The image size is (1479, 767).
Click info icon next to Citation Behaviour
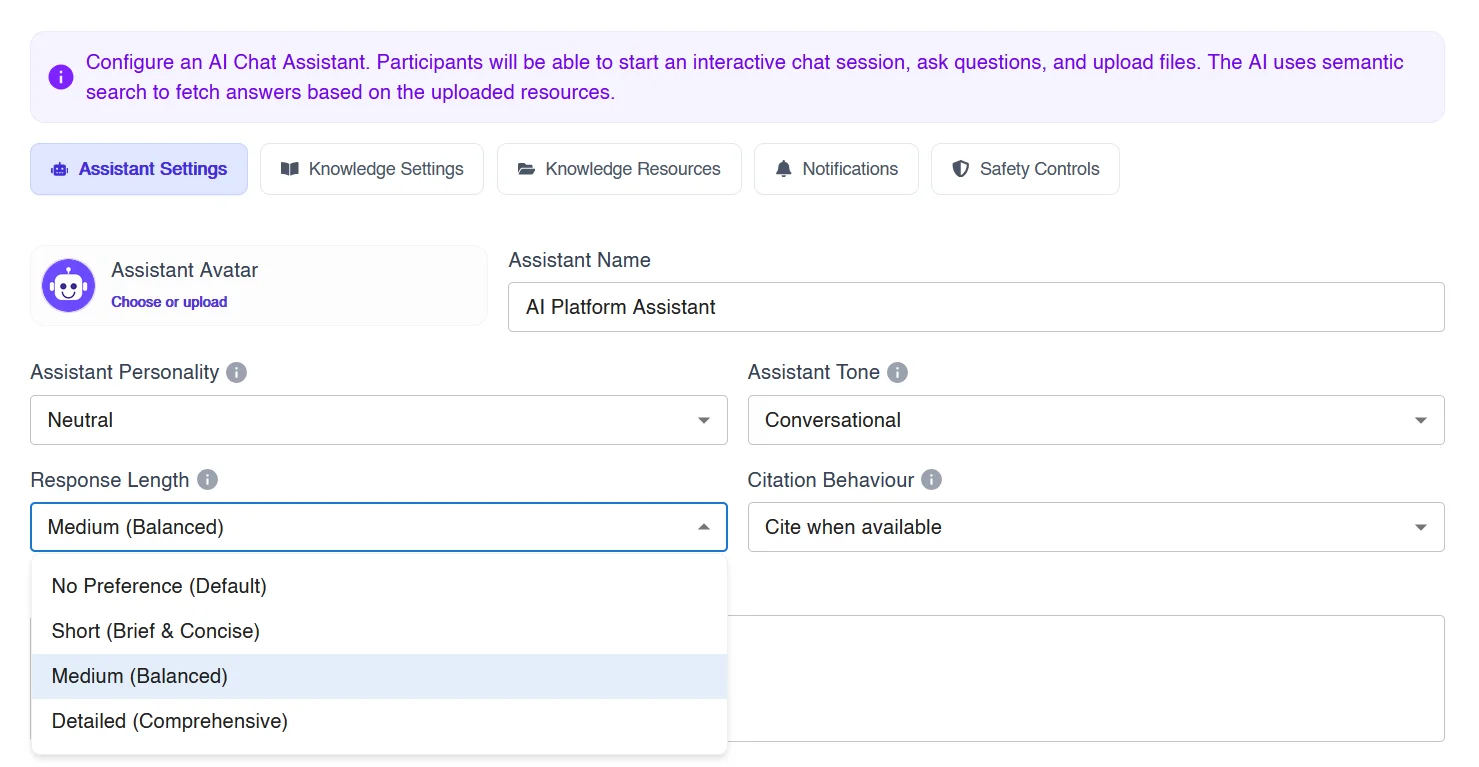click(931, 480)
